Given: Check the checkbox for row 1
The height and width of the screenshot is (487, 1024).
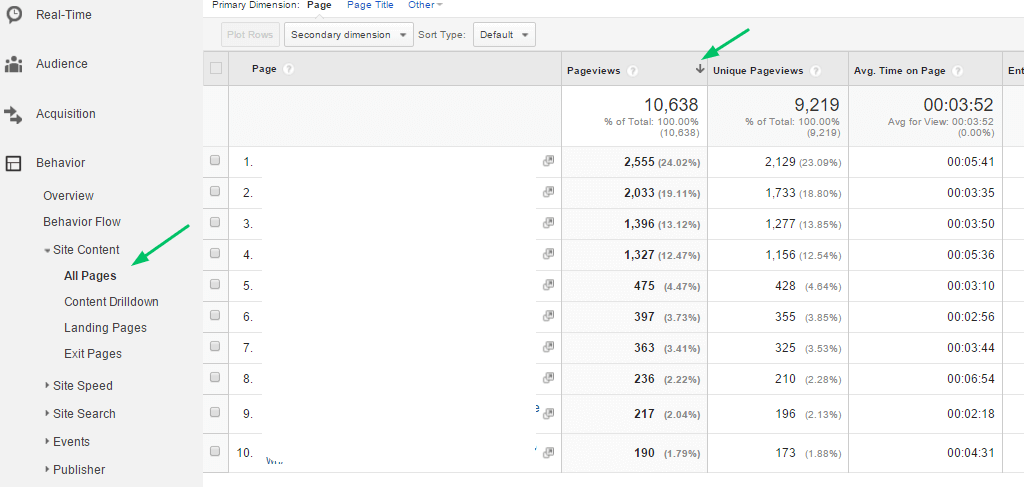Looking at the screenshot, I should [x=215, y=161].
